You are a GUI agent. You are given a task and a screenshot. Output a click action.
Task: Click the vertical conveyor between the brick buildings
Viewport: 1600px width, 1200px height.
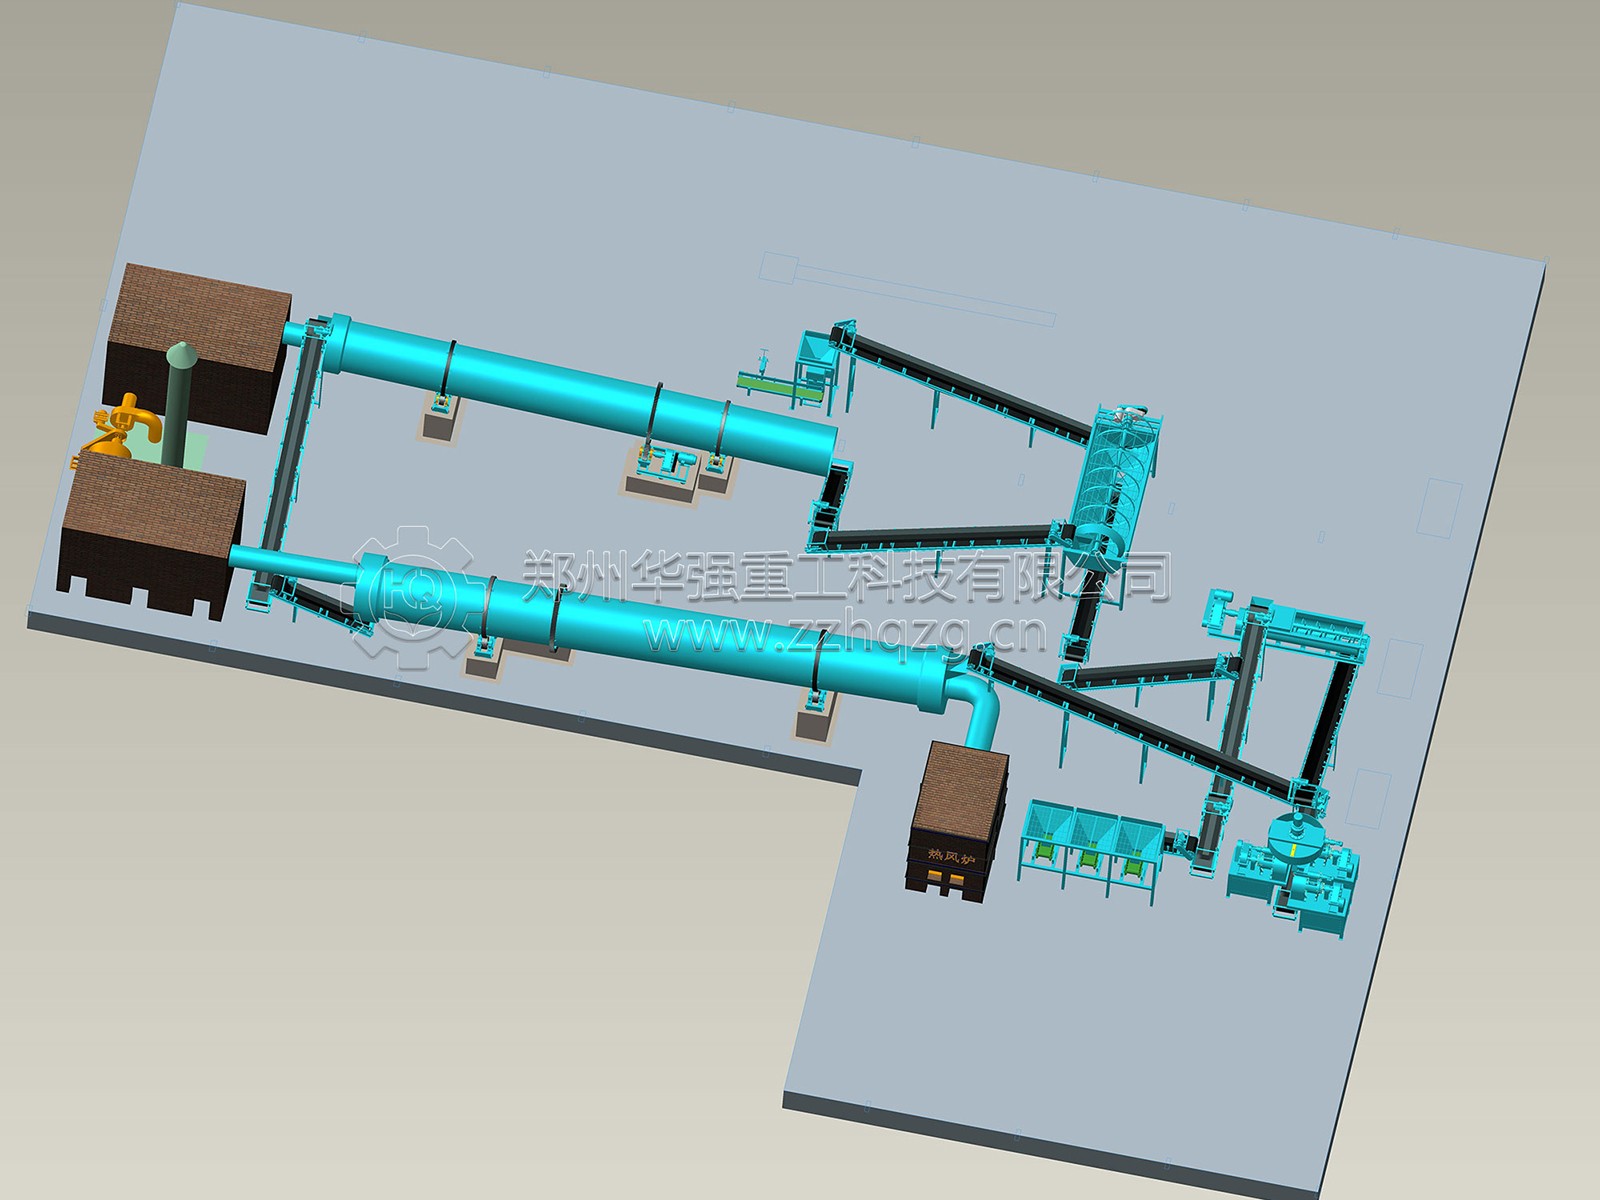click(292, 440)
